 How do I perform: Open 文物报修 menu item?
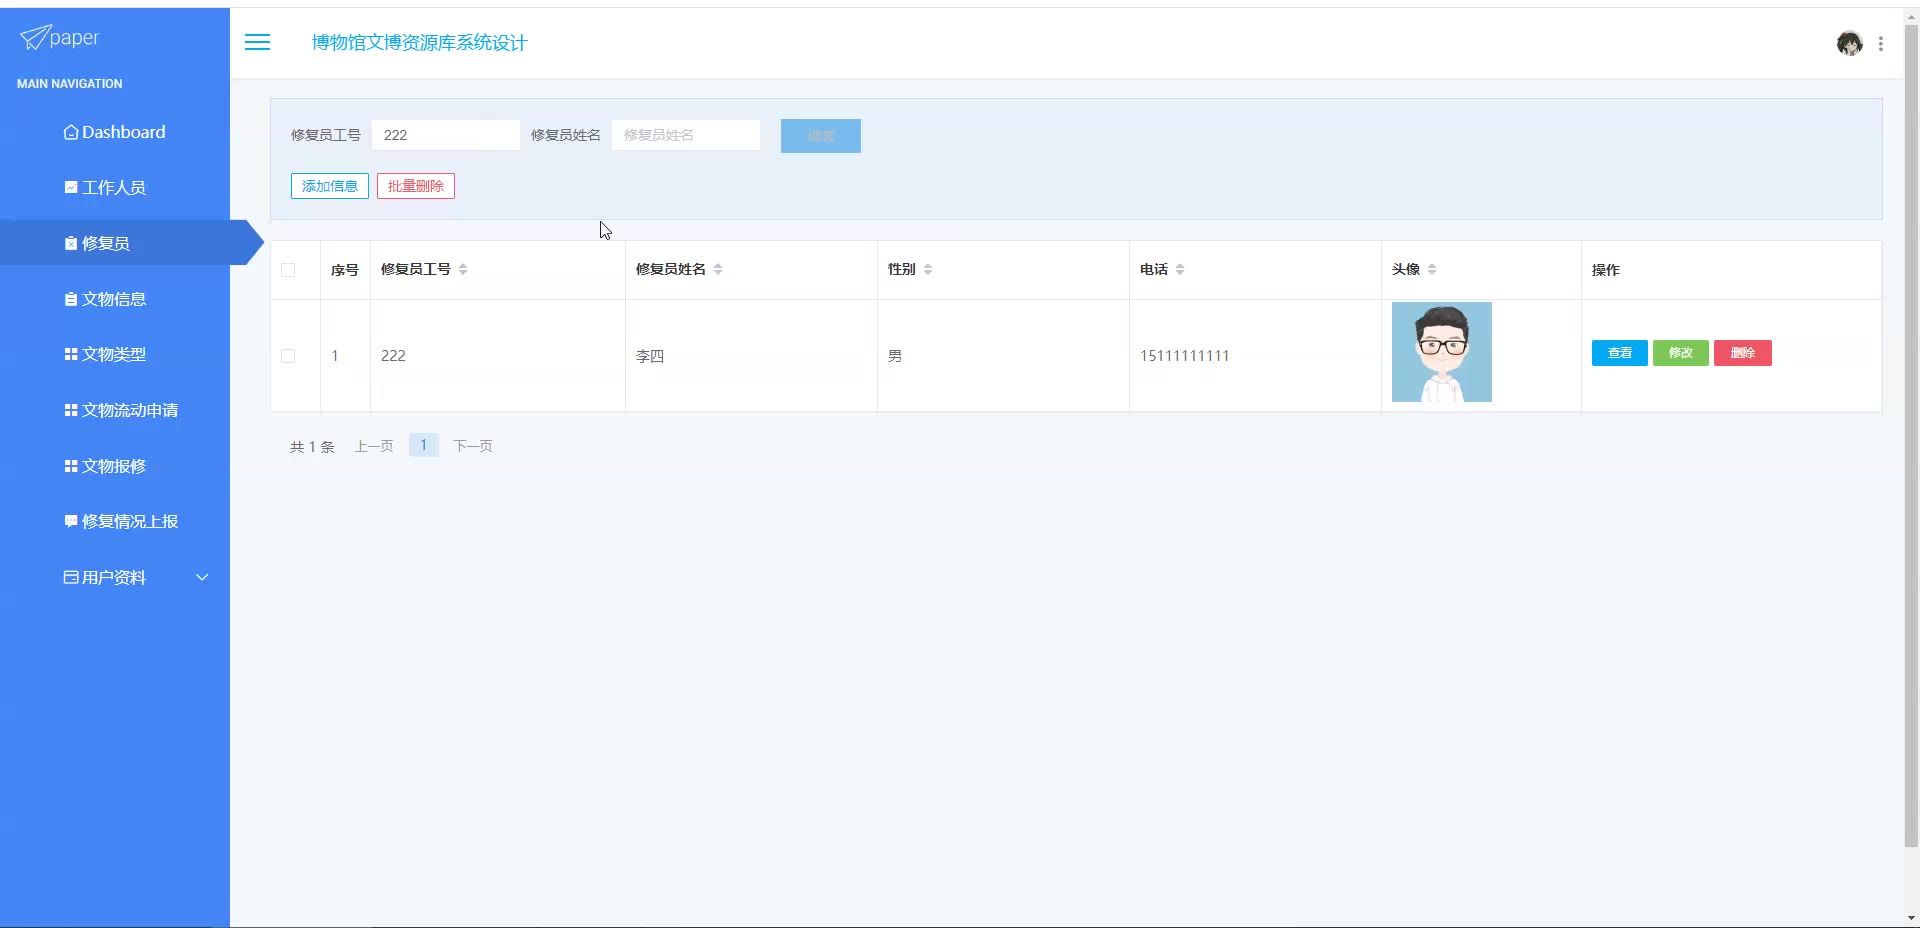115,466
